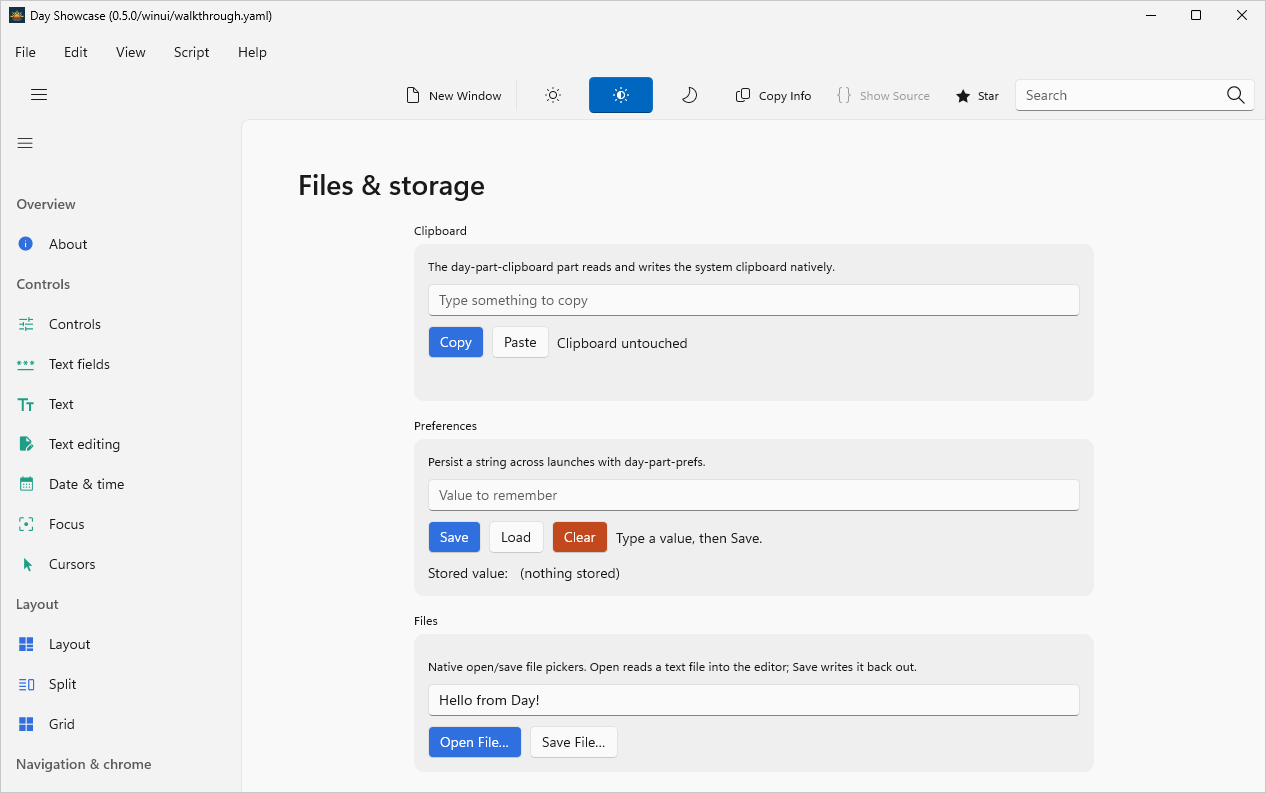
Task: Click the 'Navigation & chrome' section header
Action: pyautogui.click(x=84, y=764)
